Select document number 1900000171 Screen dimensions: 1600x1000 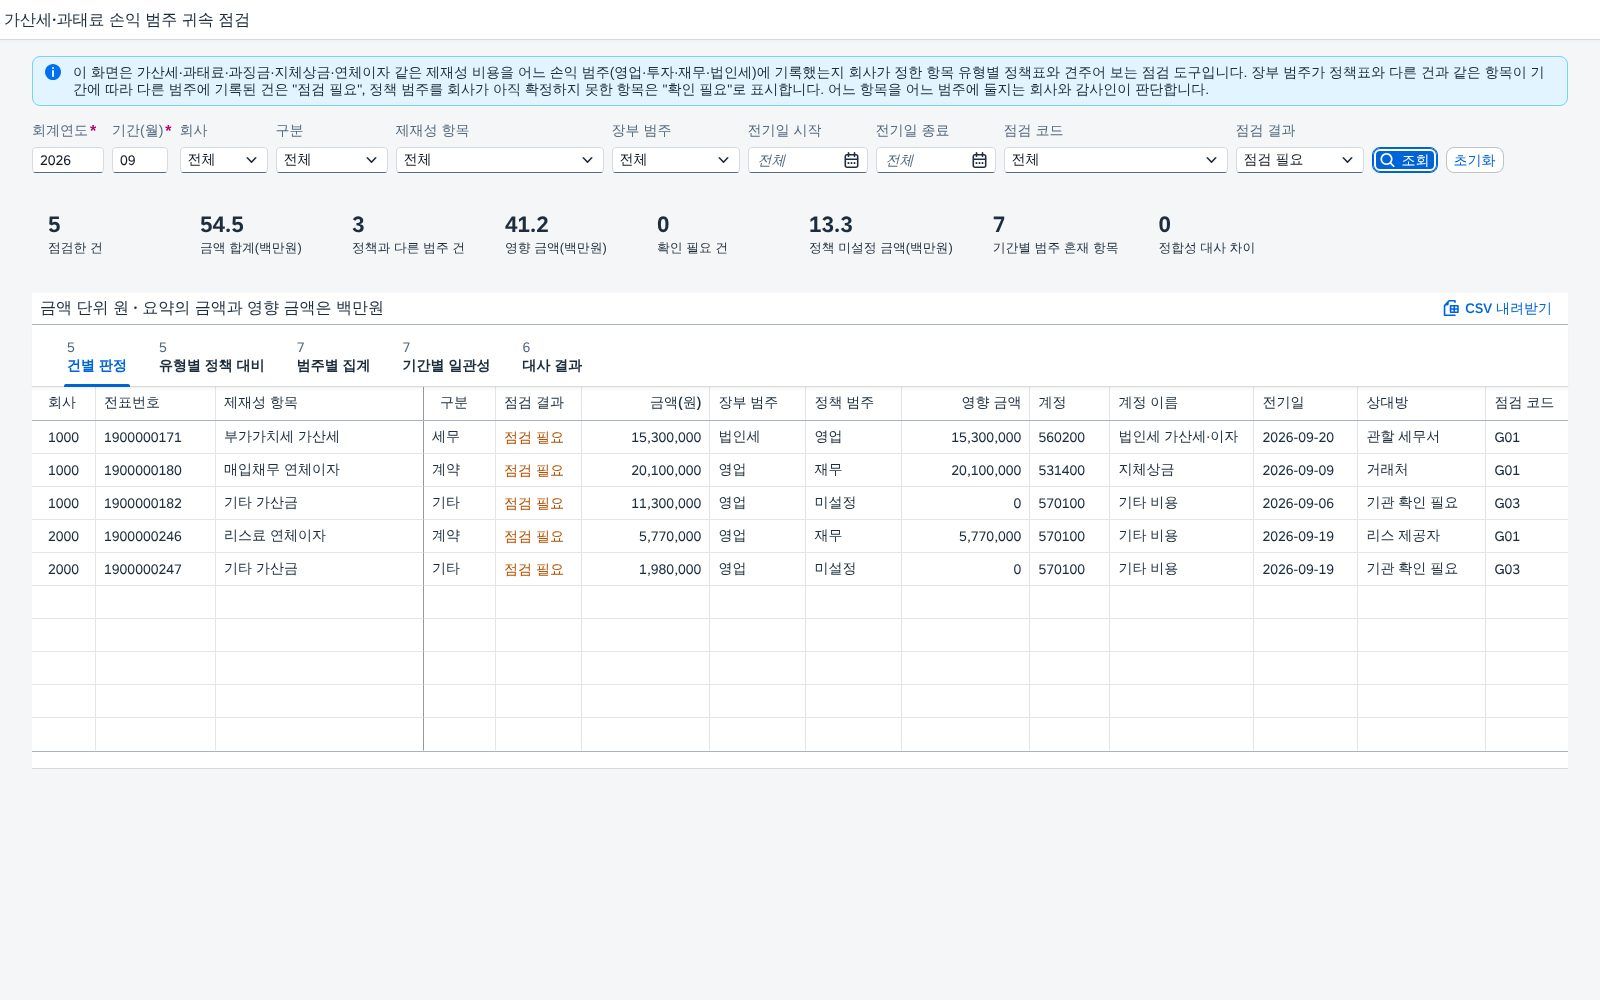pos(143,437)
